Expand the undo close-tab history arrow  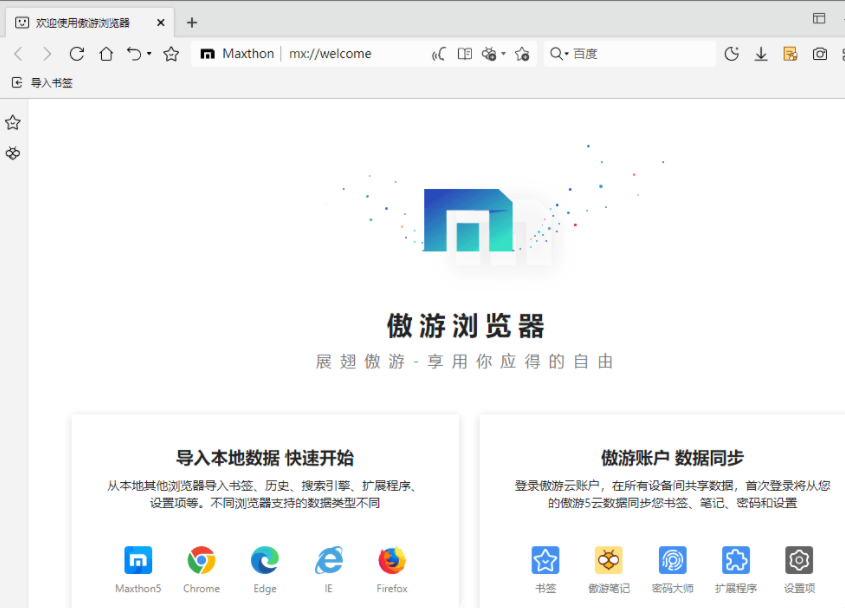pyautogui.click(x=149, y=54)
